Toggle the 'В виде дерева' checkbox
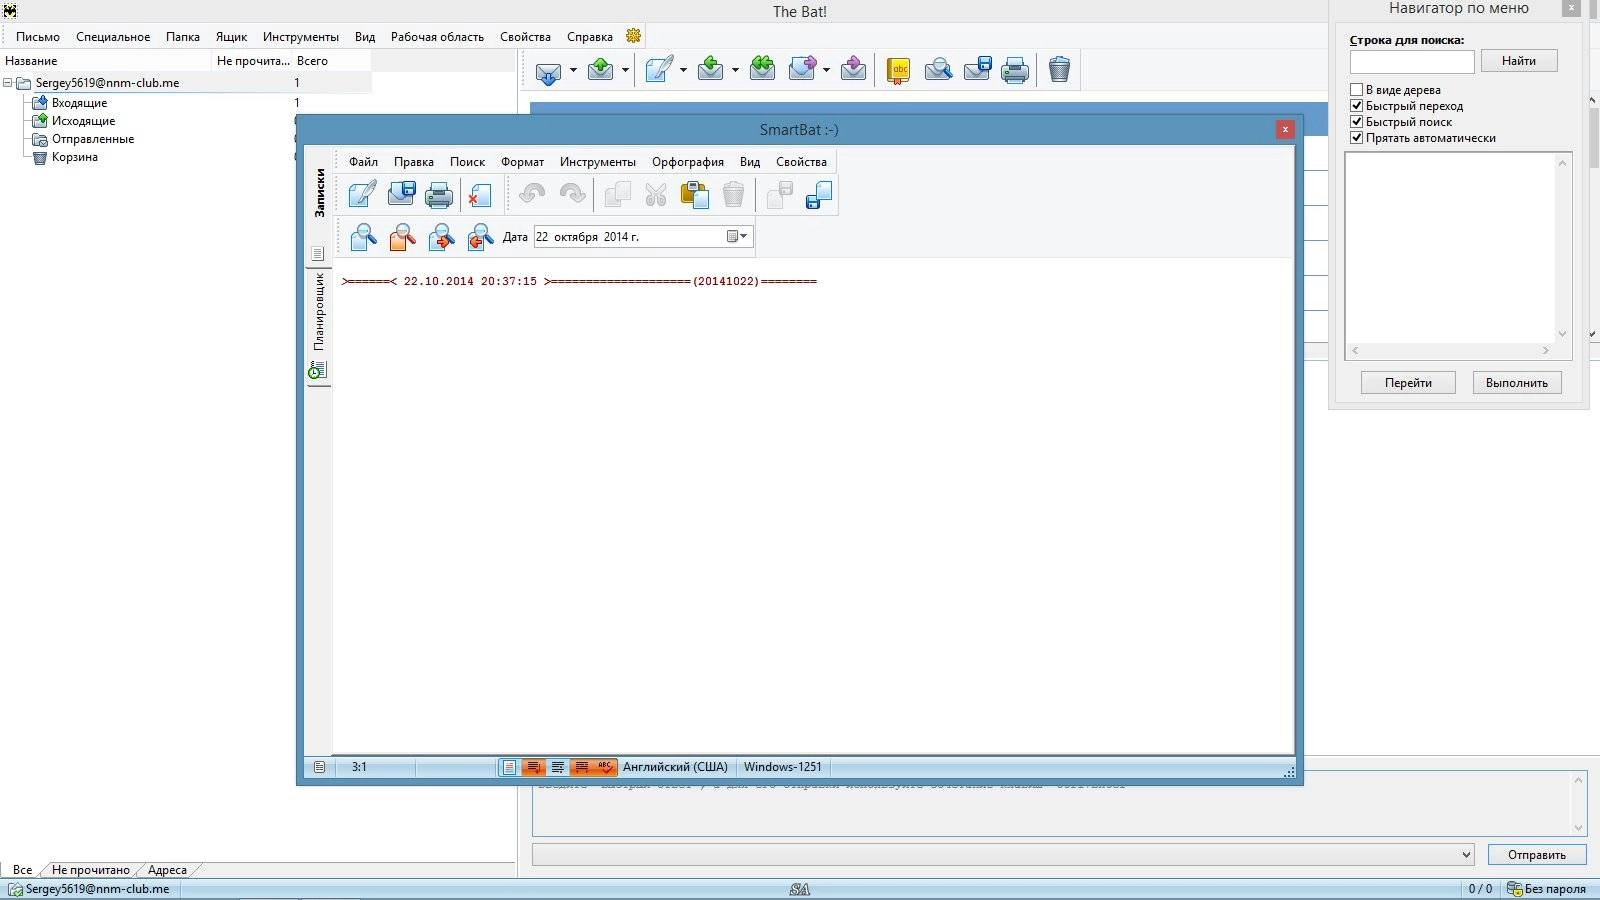The height and width of the screenshot is (900, 1600). pyautogui.click(x=1357, y=90)
